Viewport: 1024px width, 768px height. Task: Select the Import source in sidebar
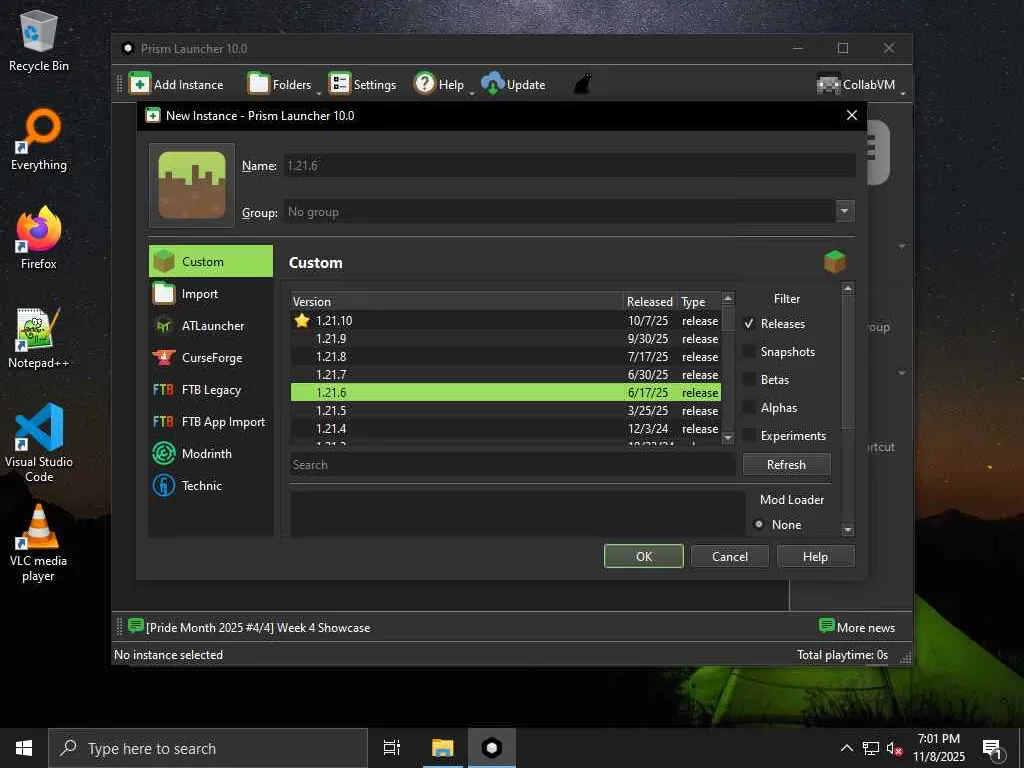[x=210, y=294]
